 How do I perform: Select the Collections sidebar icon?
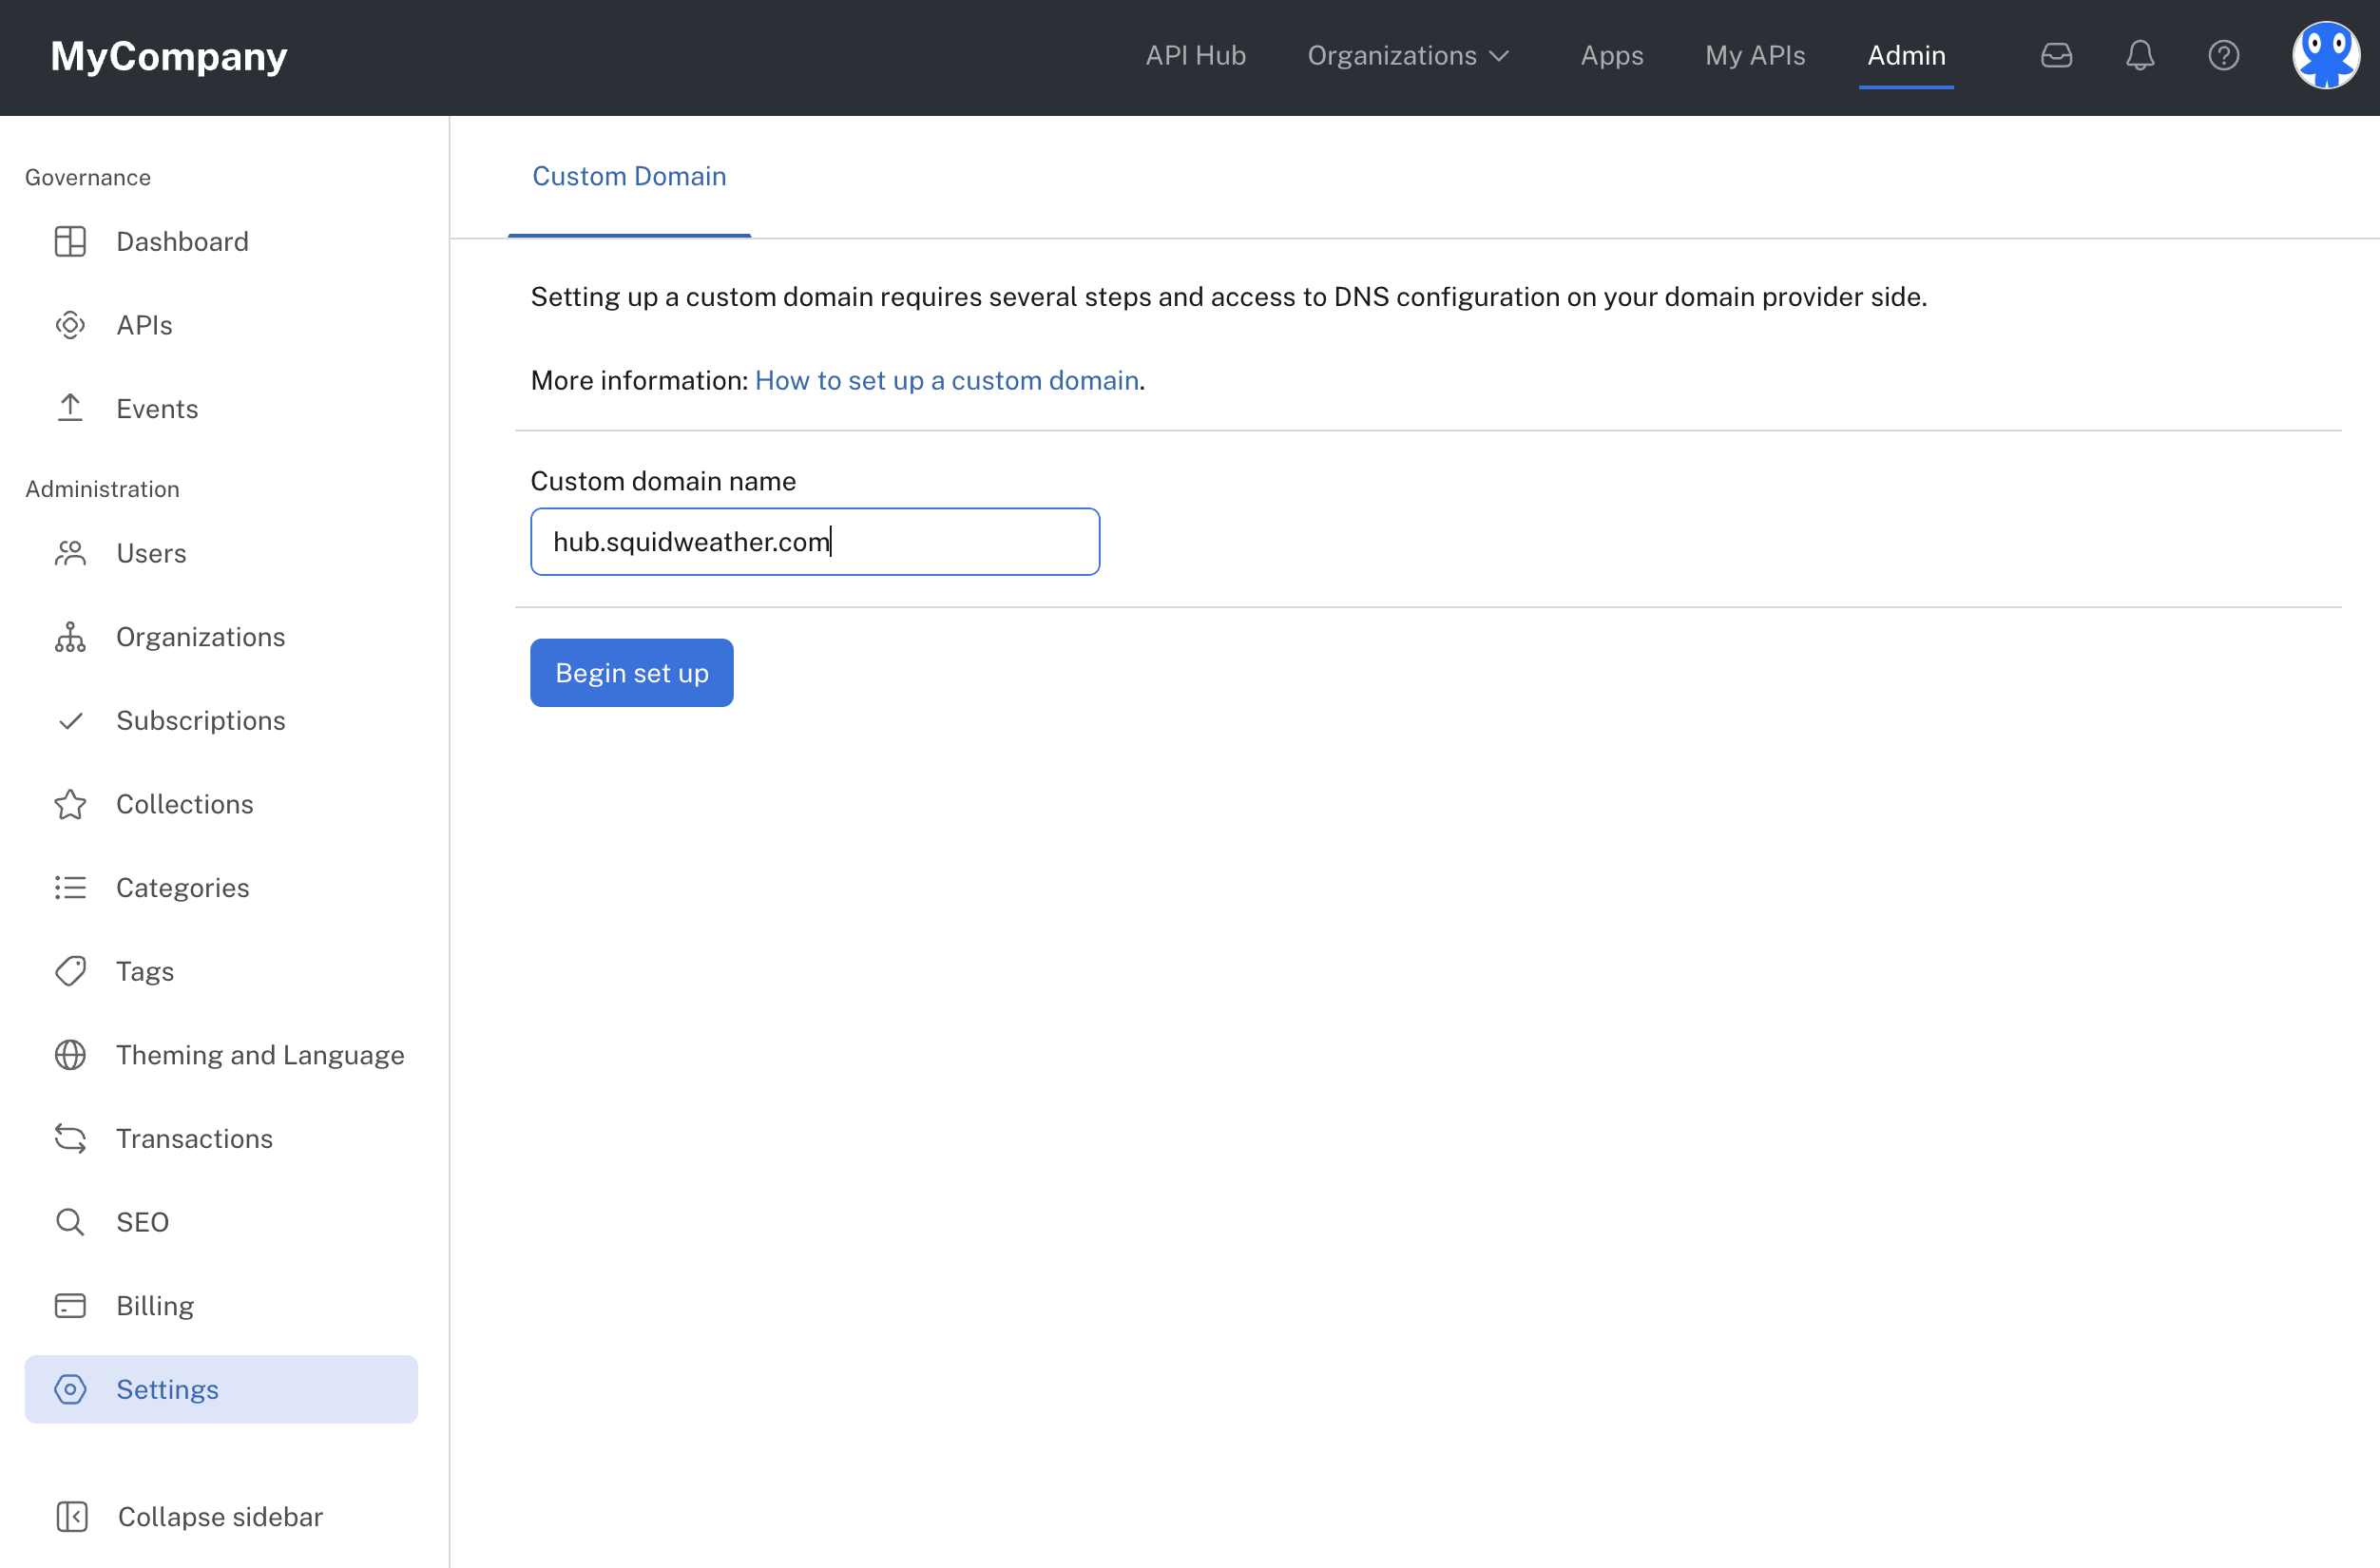click(x=70, y=803)
